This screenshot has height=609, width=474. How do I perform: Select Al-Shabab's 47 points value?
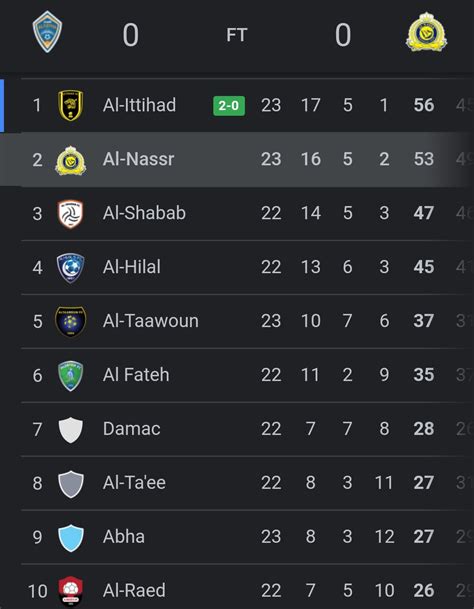click(x=423, y=213)
